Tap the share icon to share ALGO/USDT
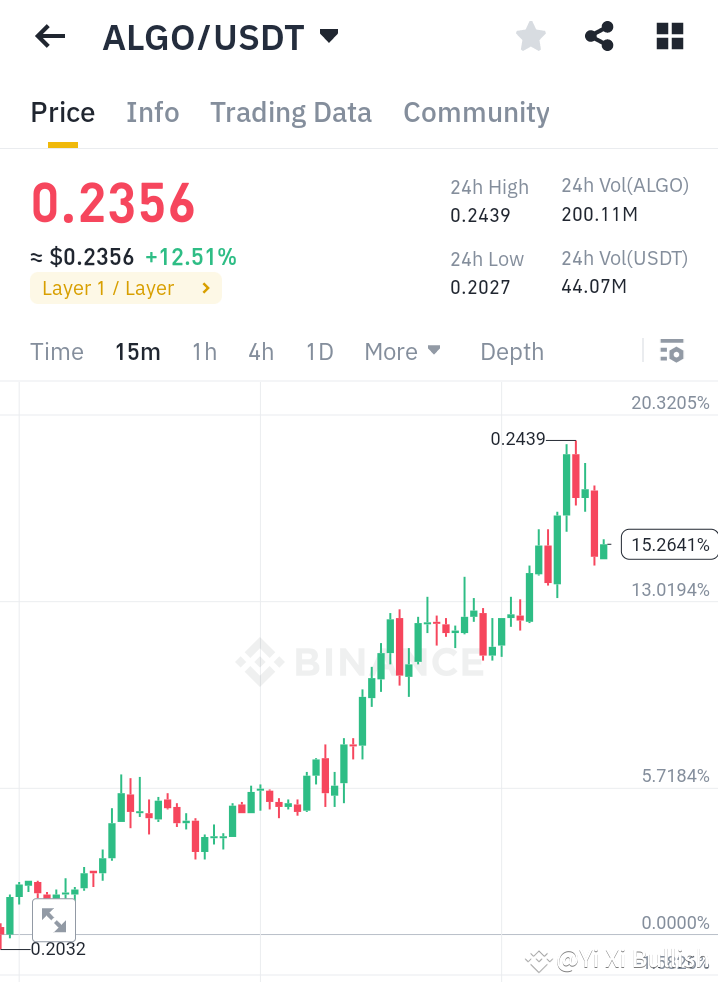This screenshot has height=982, width=718. [598, 36]
